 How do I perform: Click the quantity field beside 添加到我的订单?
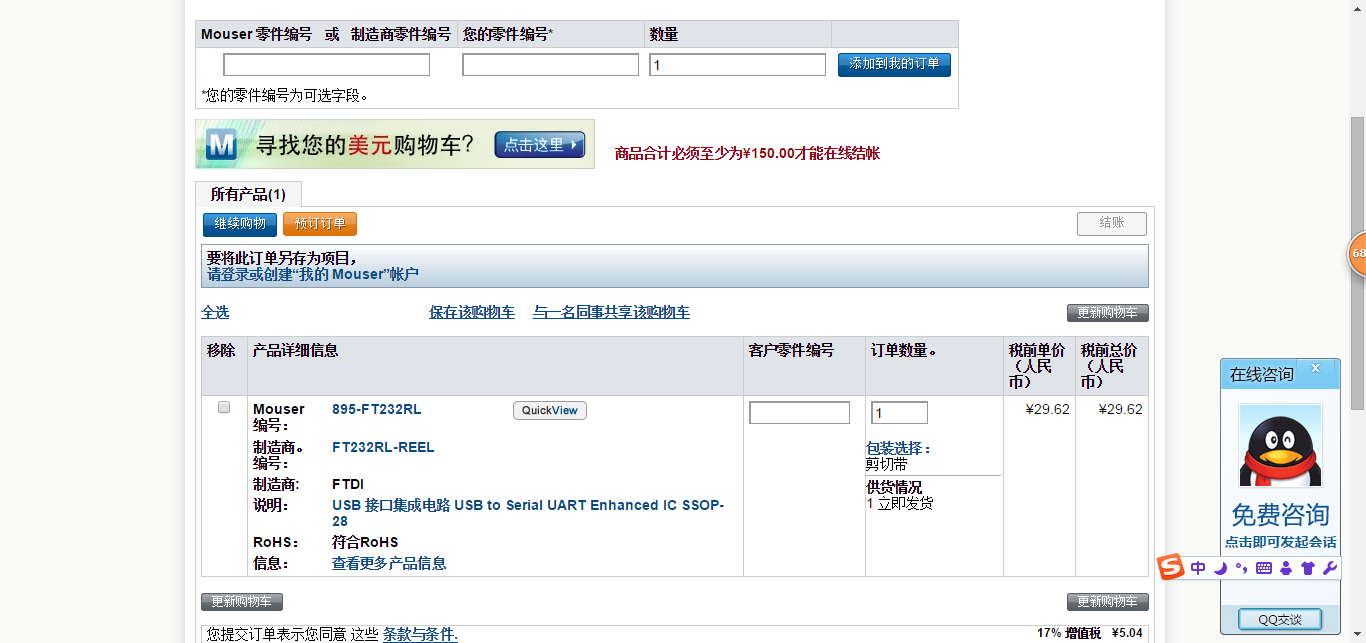point(737,65)
